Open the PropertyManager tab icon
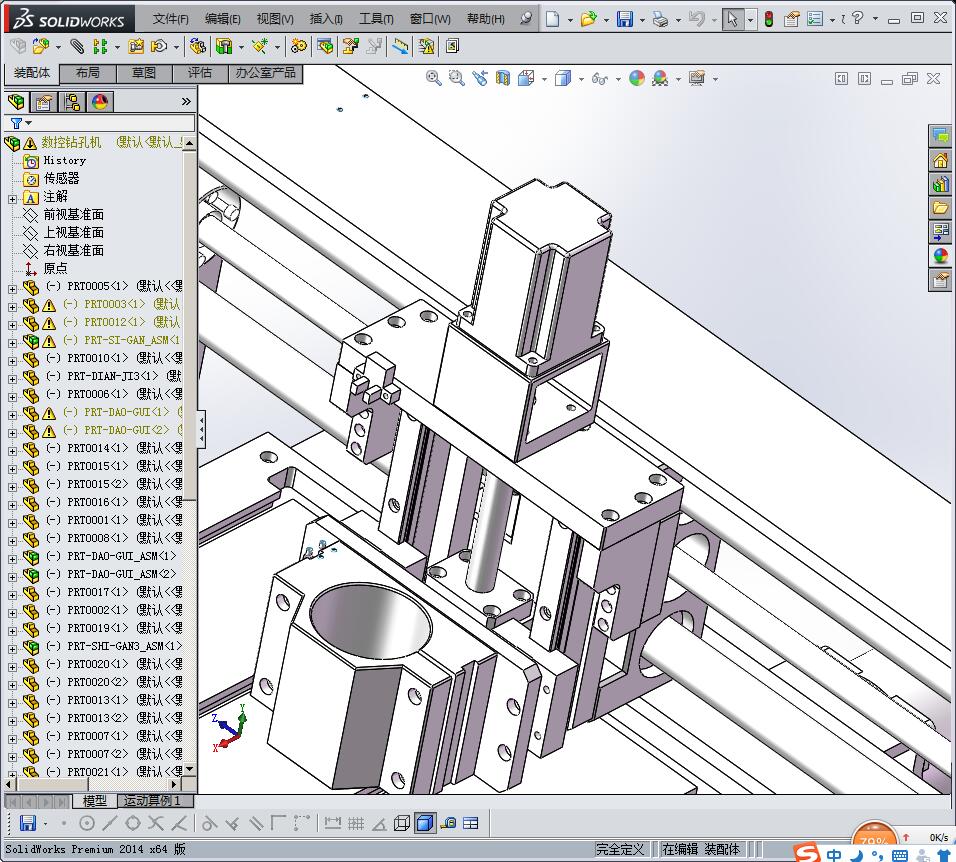 pos(44,101)
